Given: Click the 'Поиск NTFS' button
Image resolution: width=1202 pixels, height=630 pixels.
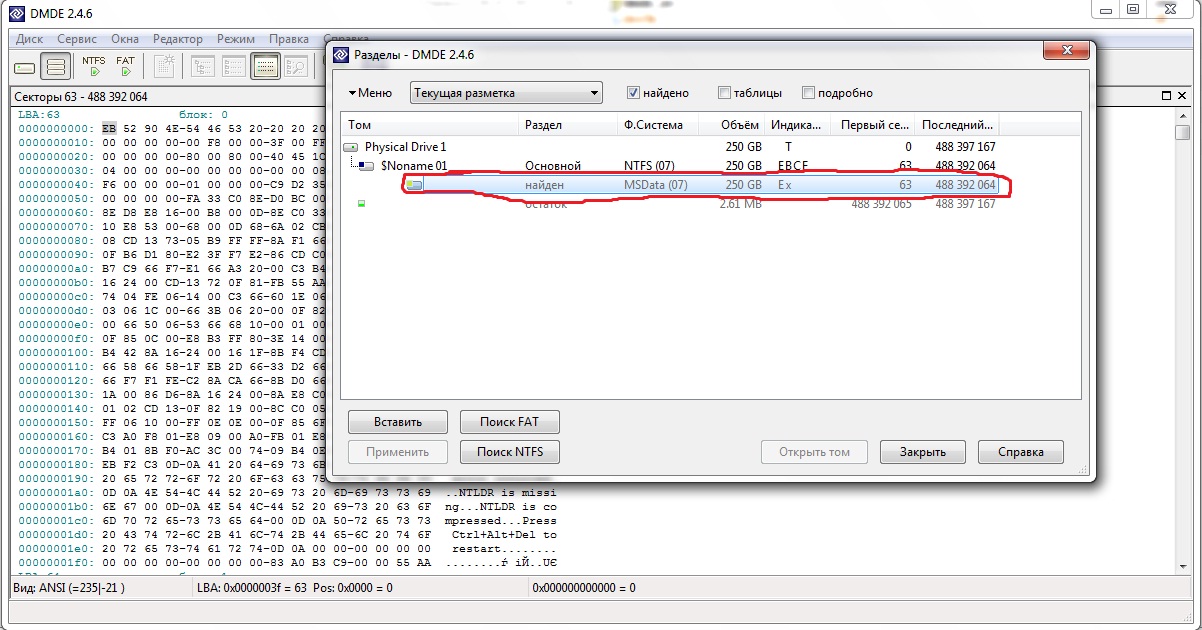Looking at the screenshot, I should tap(509, 452).
